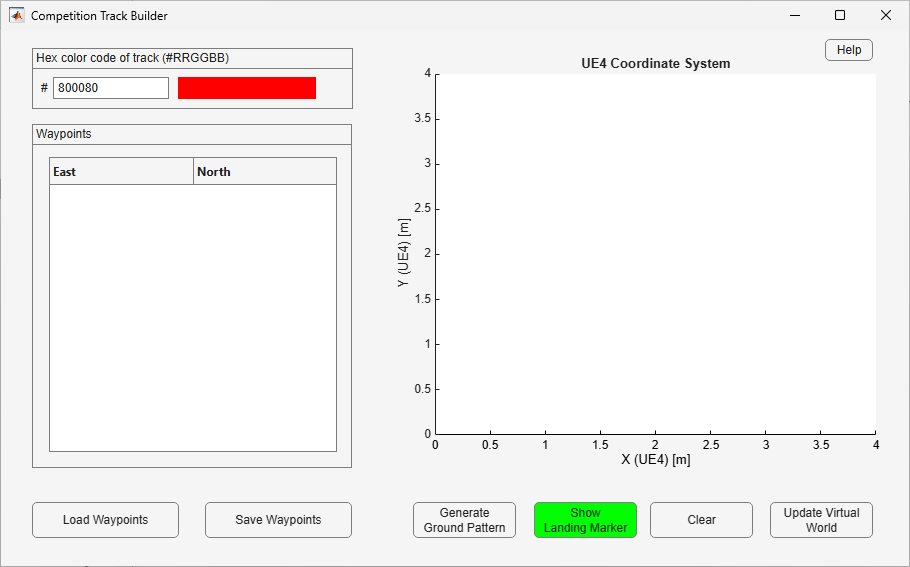Screen dimensions: 910x567
Task: Select the North column header
Action: coord(265,172)
